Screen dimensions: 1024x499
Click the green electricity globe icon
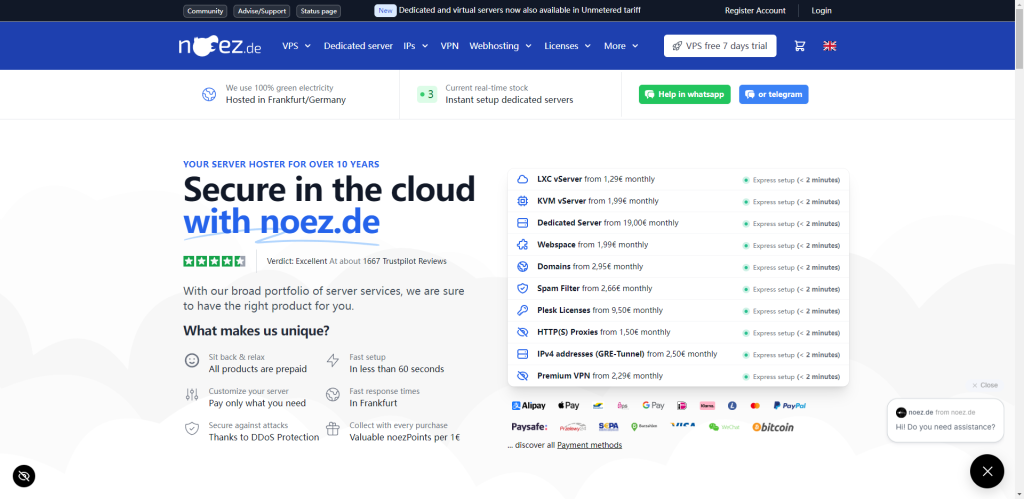(x=208, y=95)
